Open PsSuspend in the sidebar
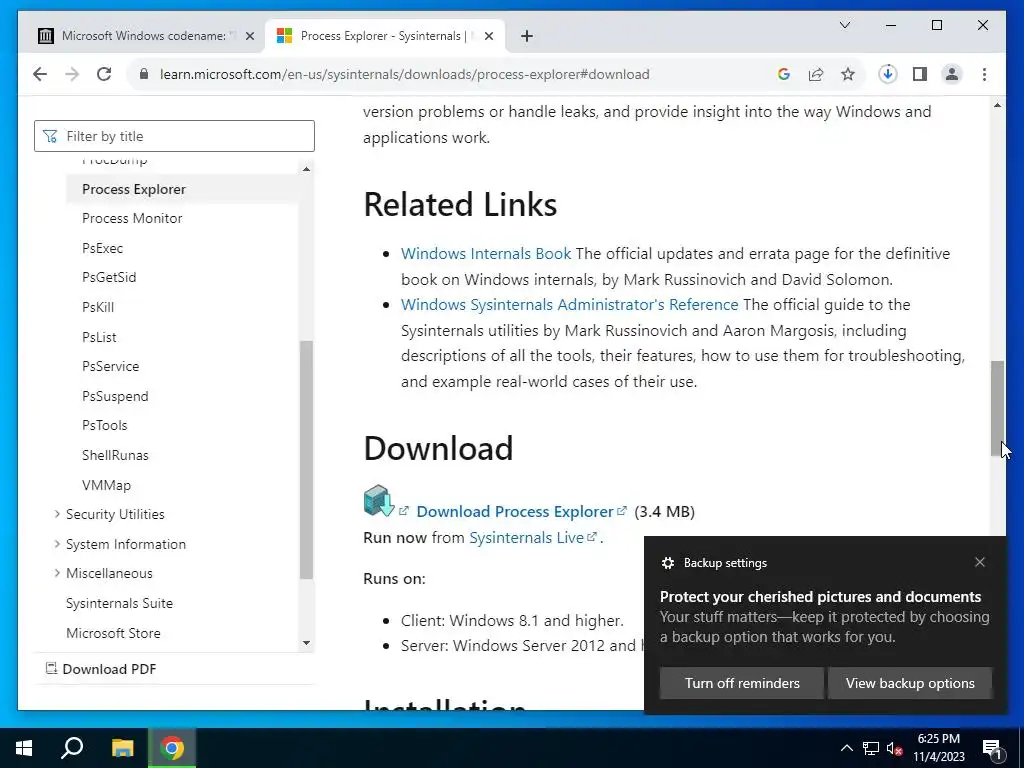The image size is (1024, 768). click(115, 396)
